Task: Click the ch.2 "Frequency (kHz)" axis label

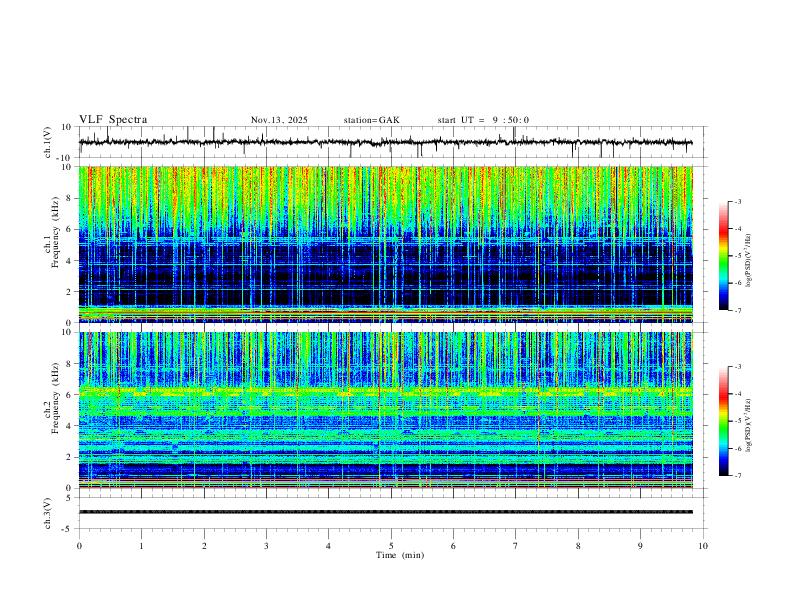Action: pyautogui.click(x=55, y=398)
